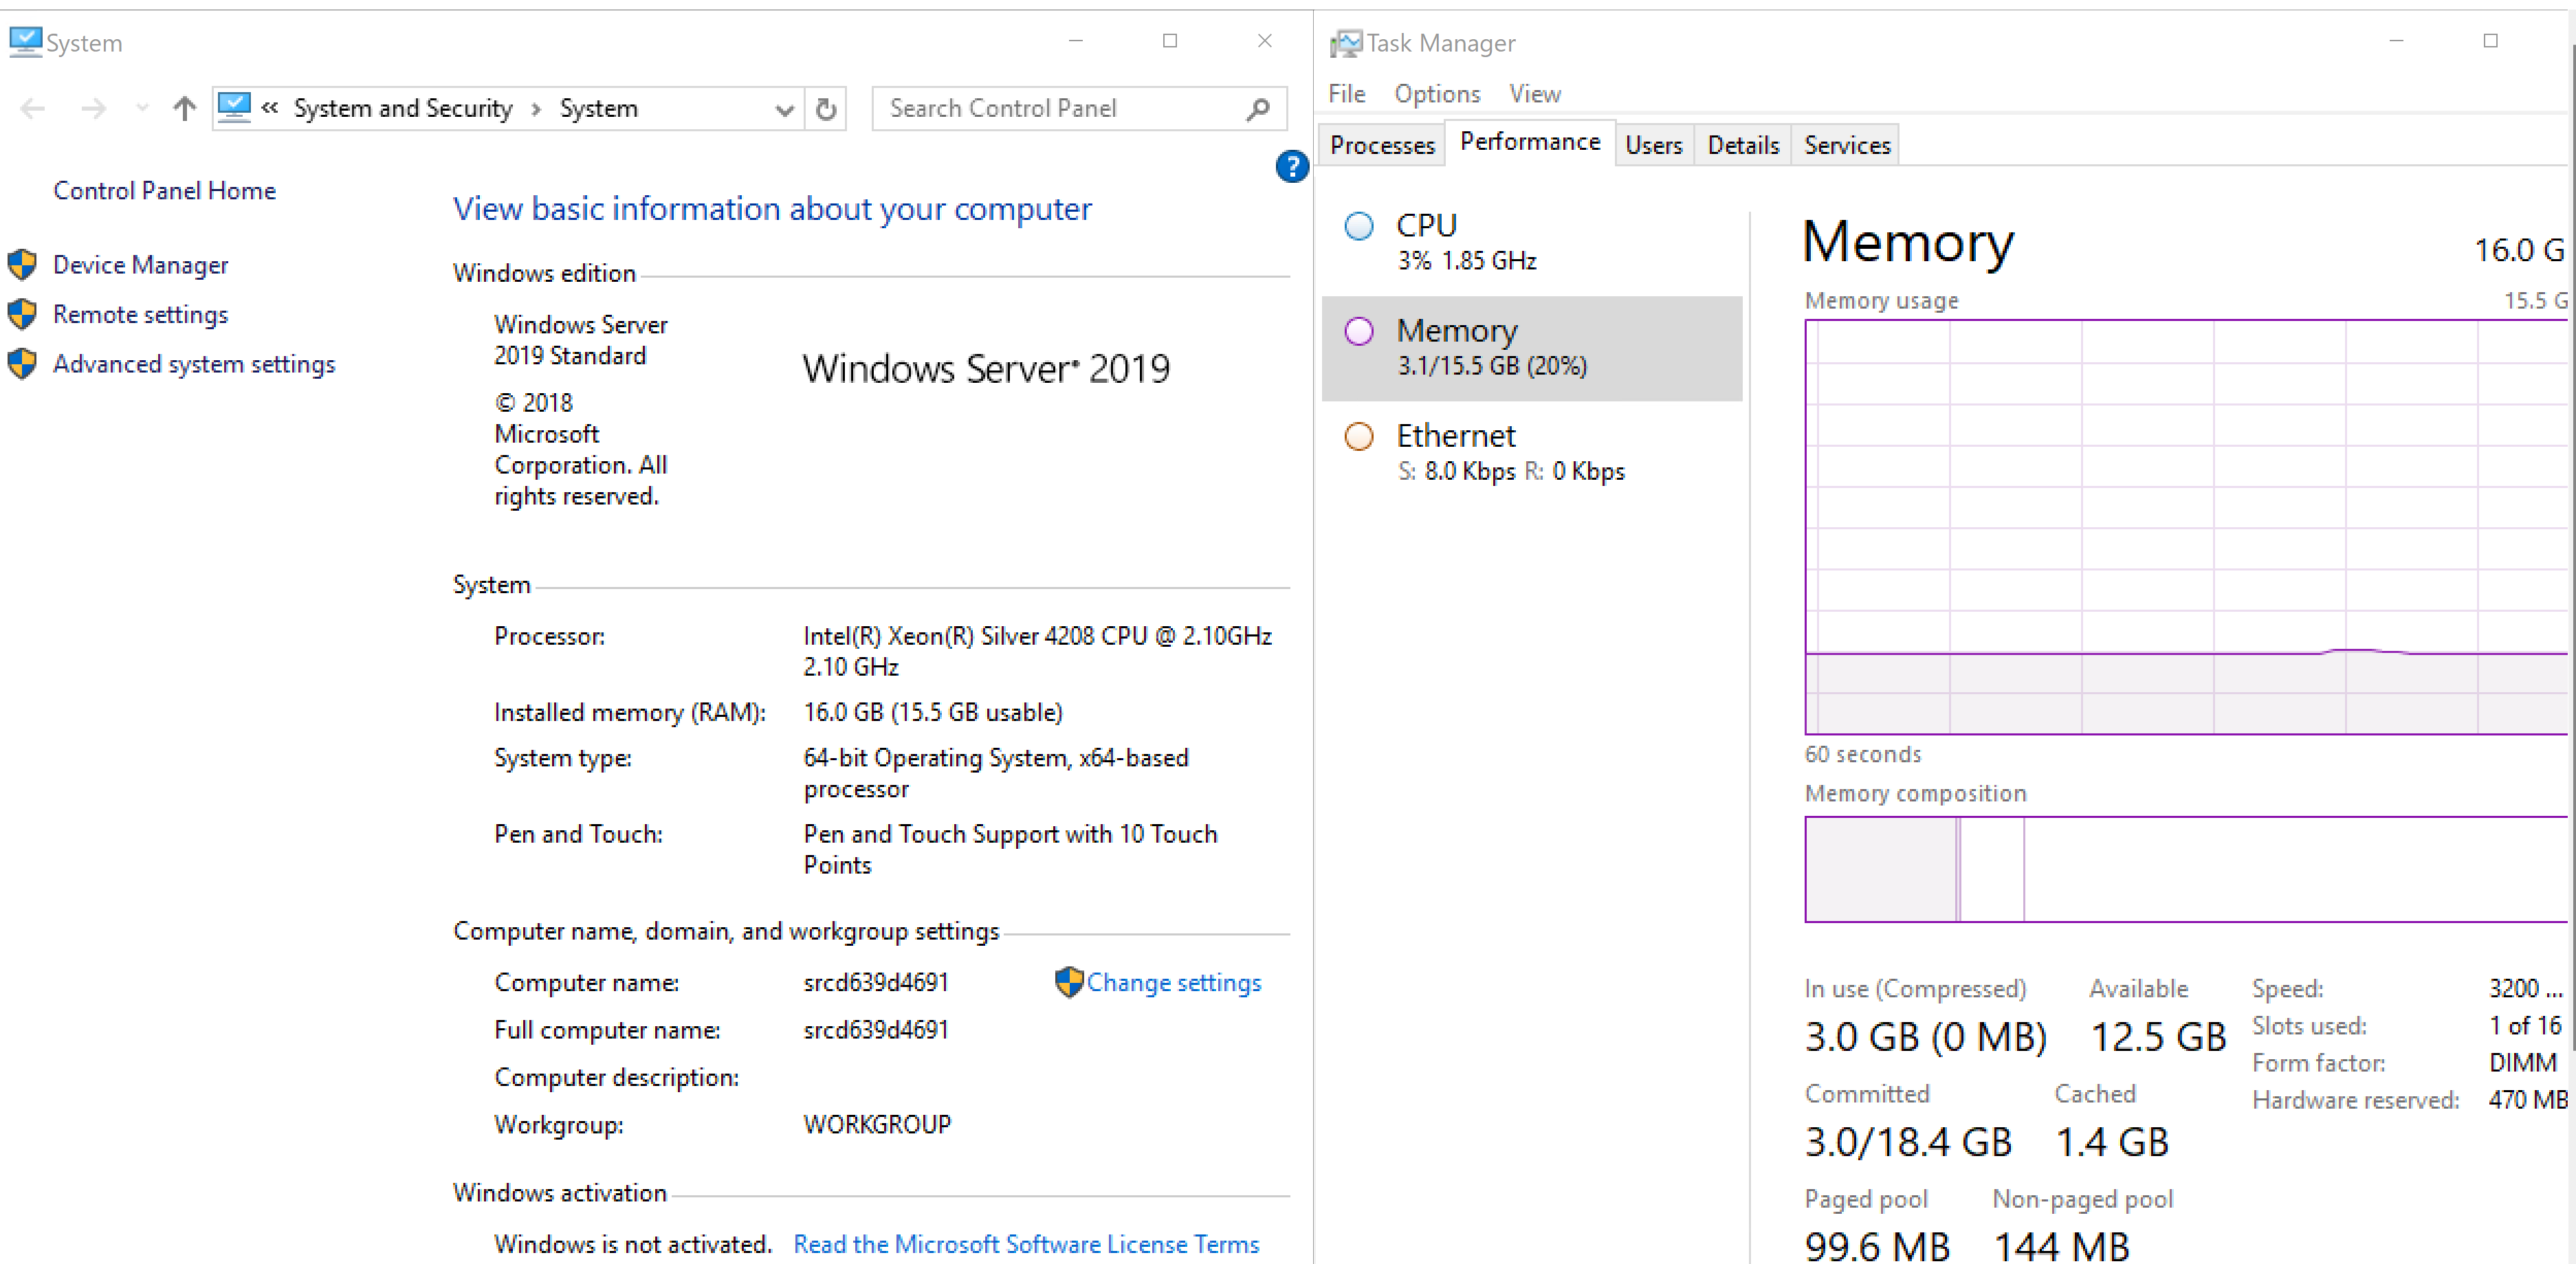This screenshot has width=2576, height=1264.
Task: Open View menu in Task Manager
Action: [x=1535, y=94]
